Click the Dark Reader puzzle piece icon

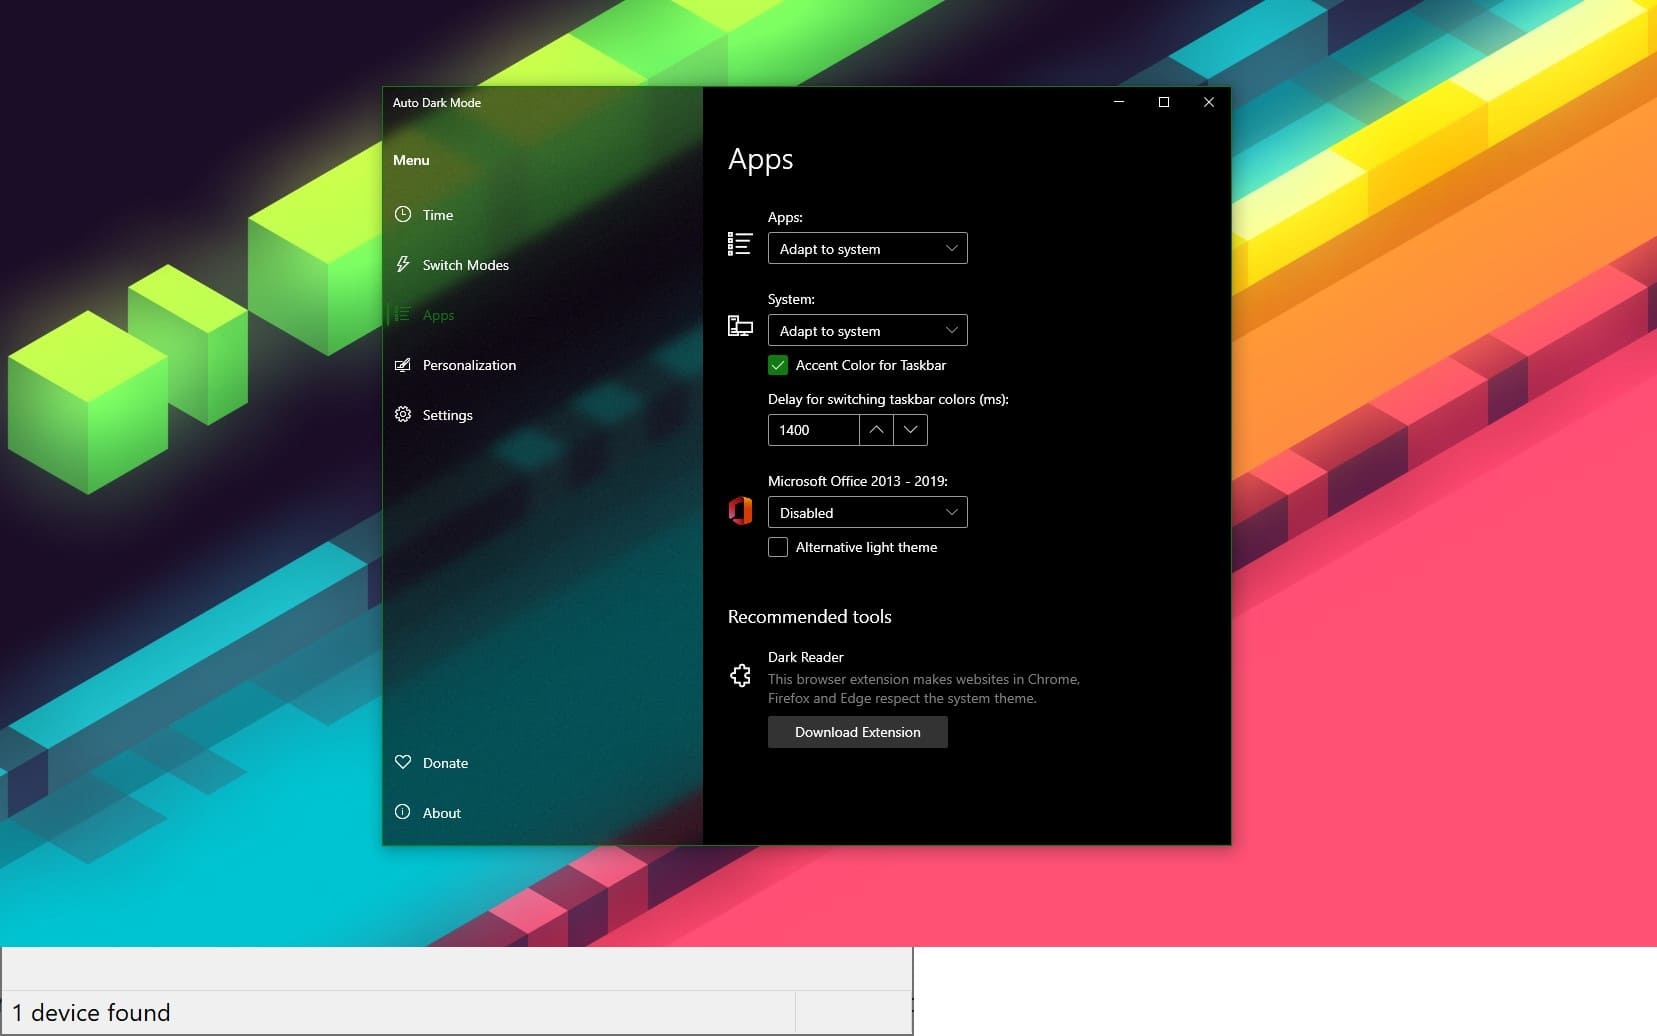coord(740,676)
